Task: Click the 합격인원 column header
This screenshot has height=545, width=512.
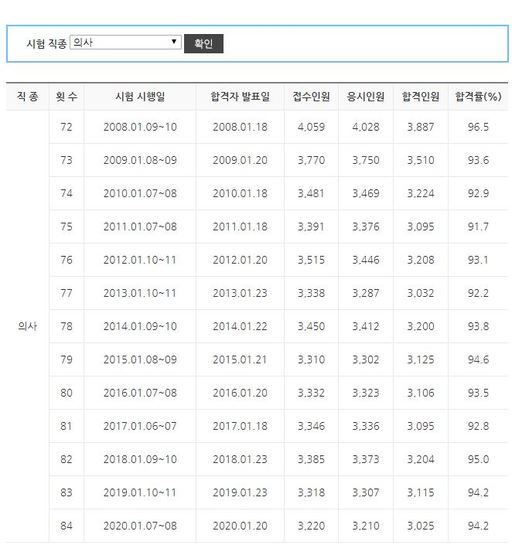Action: [421, 96]
